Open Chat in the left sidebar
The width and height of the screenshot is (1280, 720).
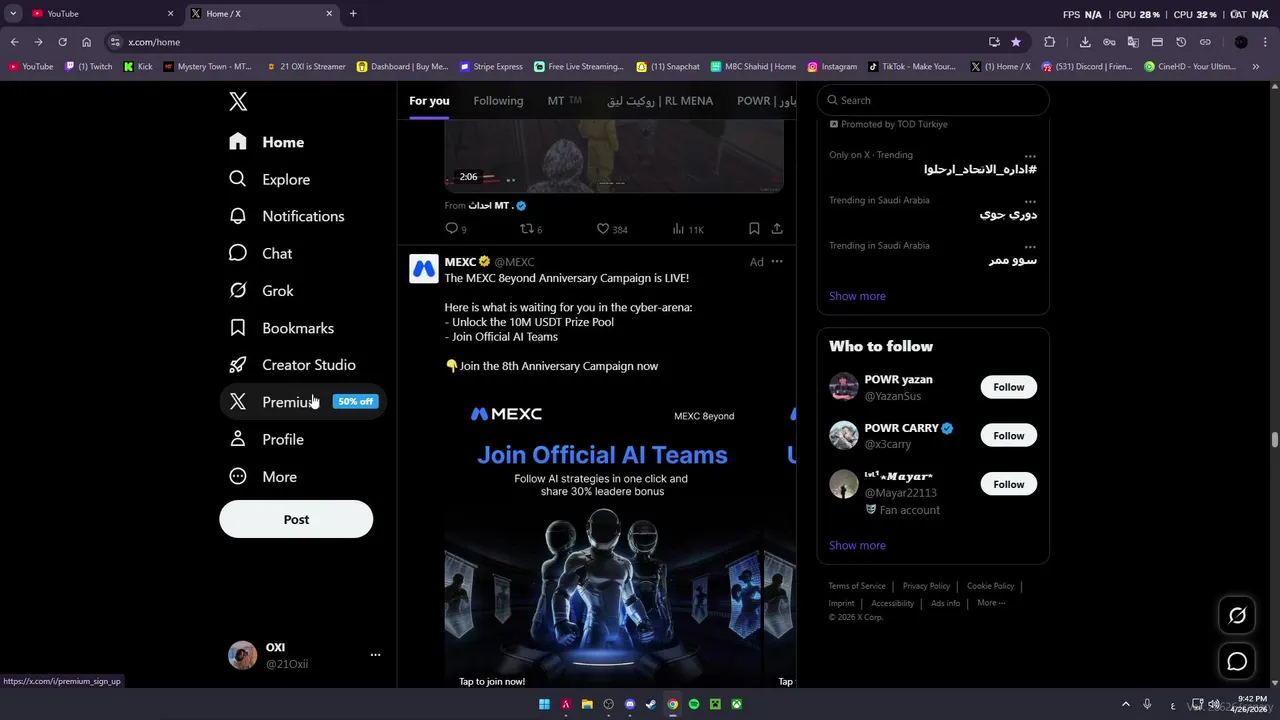tap(261, 254)
